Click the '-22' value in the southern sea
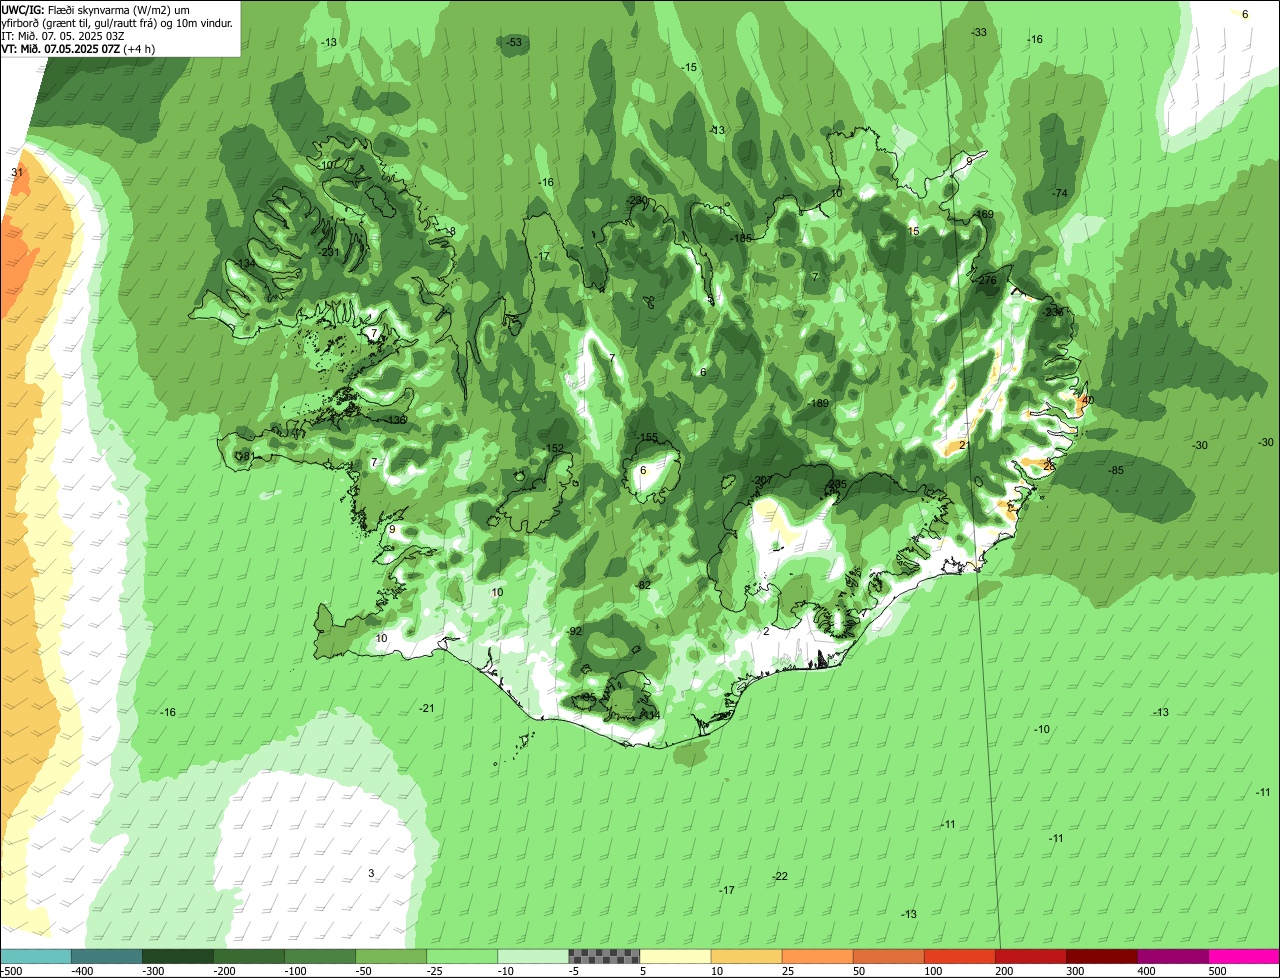This screenshot has width=1280, height=978. [x=780, y=876]
